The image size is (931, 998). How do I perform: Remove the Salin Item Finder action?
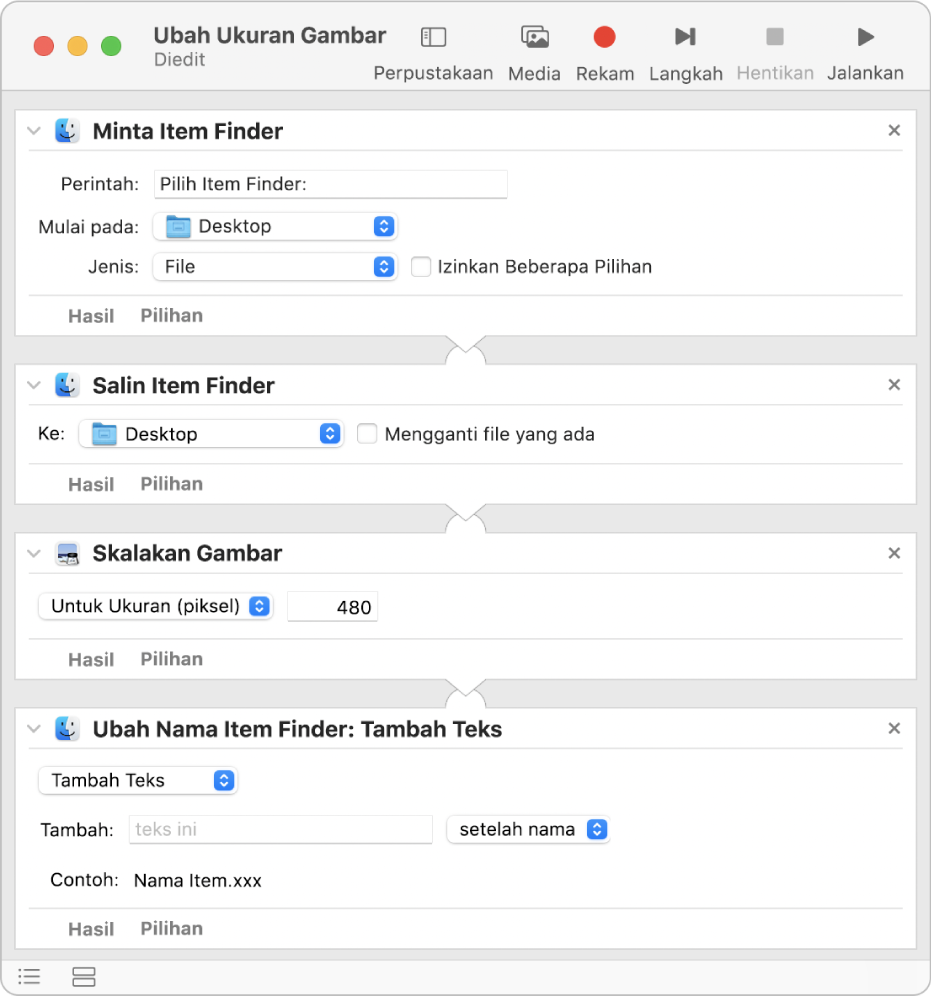tap(894, 385)
